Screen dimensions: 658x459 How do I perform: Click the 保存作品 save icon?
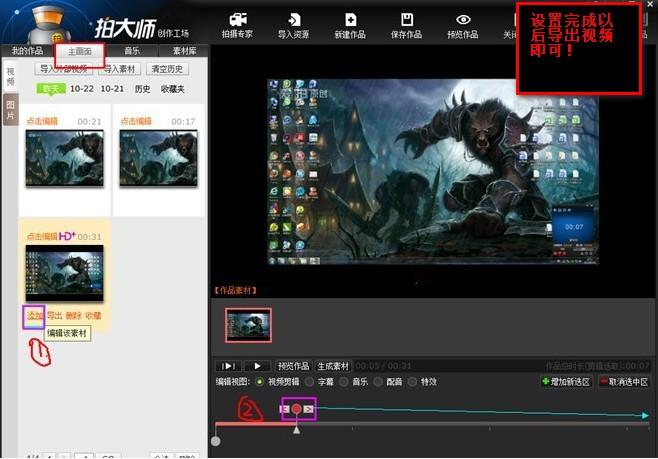pyautogui.click(x=407, y=19)
